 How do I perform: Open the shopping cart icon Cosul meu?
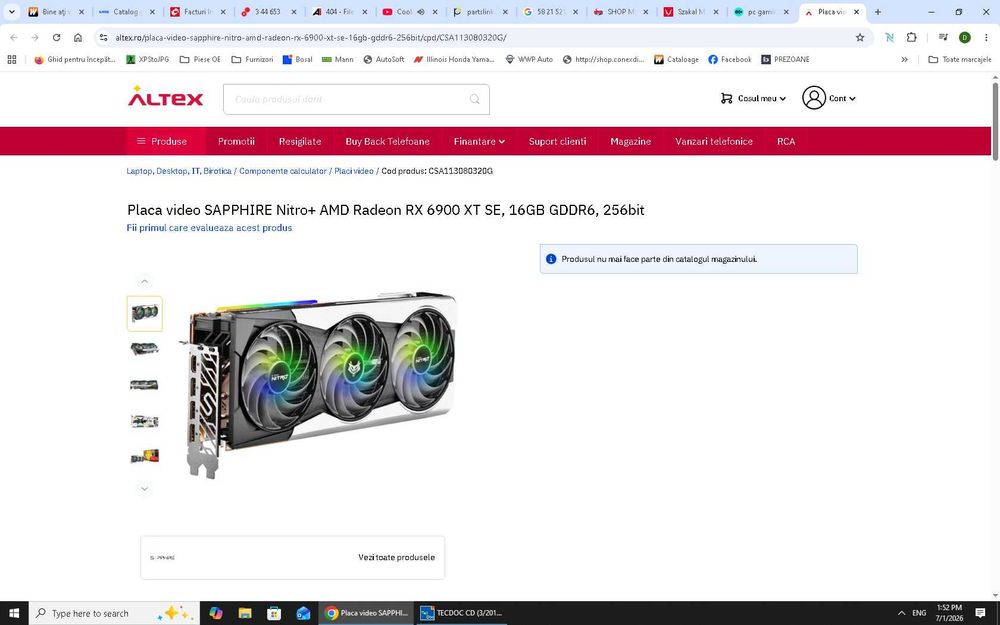[726, 98]
